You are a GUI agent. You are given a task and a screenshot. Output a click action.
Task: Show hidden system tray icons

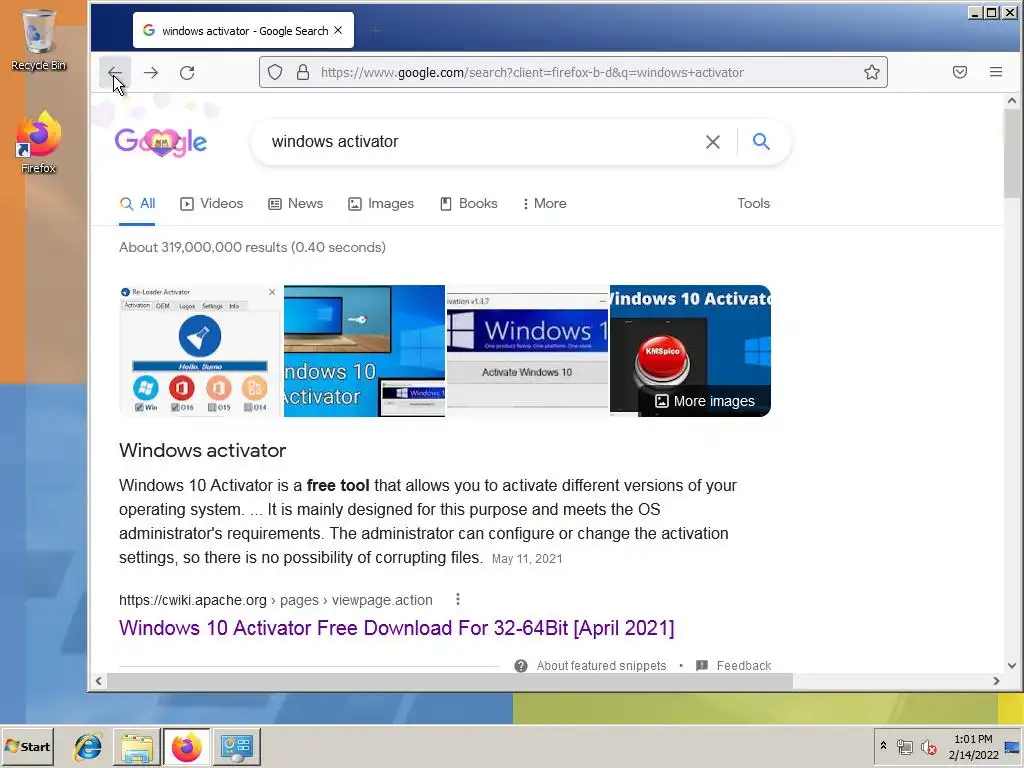[883, 746]
